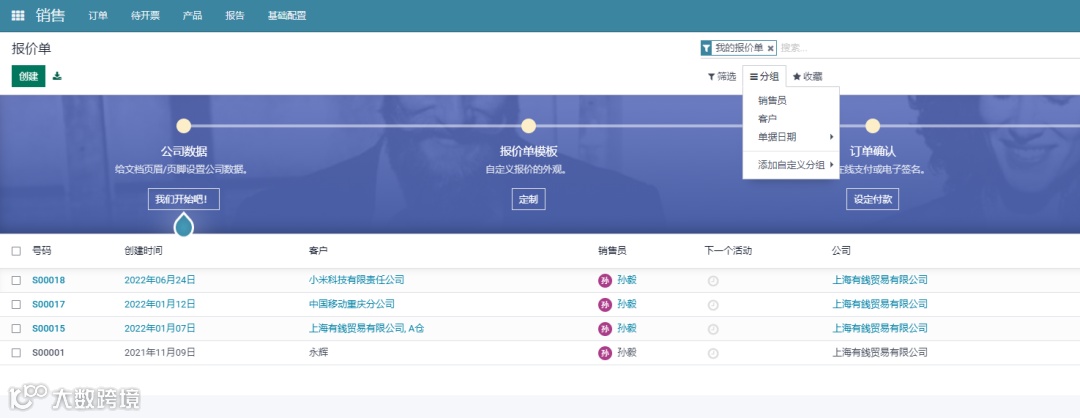1080x418 pixels.
Task: Click the 报价单 page title
Action: (x=31, y=49)
